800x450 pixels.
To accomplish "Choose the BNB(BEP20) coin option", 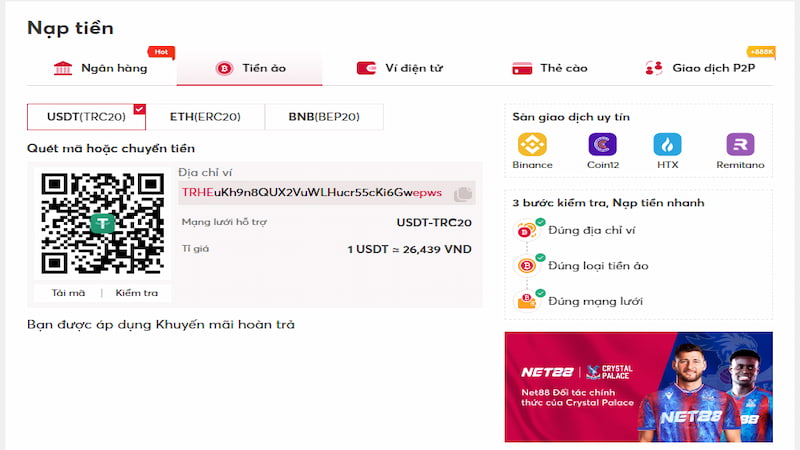I will (324, 117).
